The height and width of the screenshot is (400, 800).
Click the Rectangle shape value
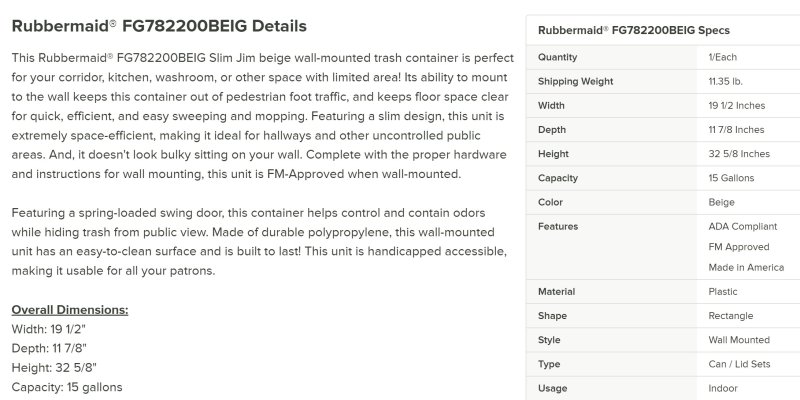pyautogui.click(x=733, y=316)
